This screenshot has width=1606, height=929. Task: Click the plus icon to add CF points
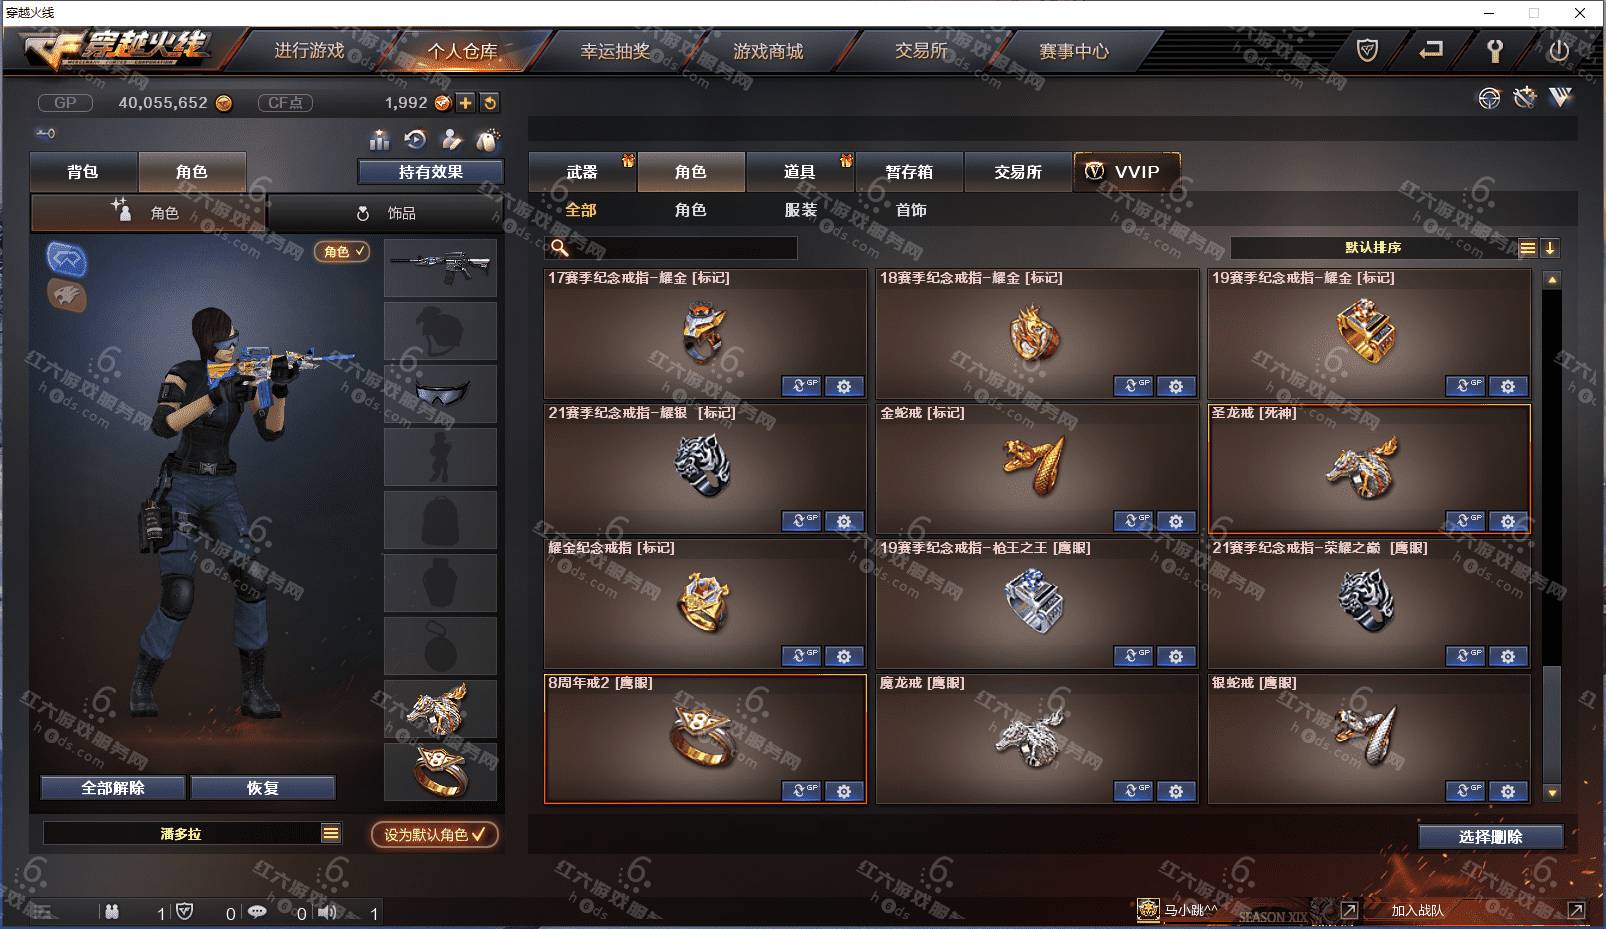pos(466,103)
